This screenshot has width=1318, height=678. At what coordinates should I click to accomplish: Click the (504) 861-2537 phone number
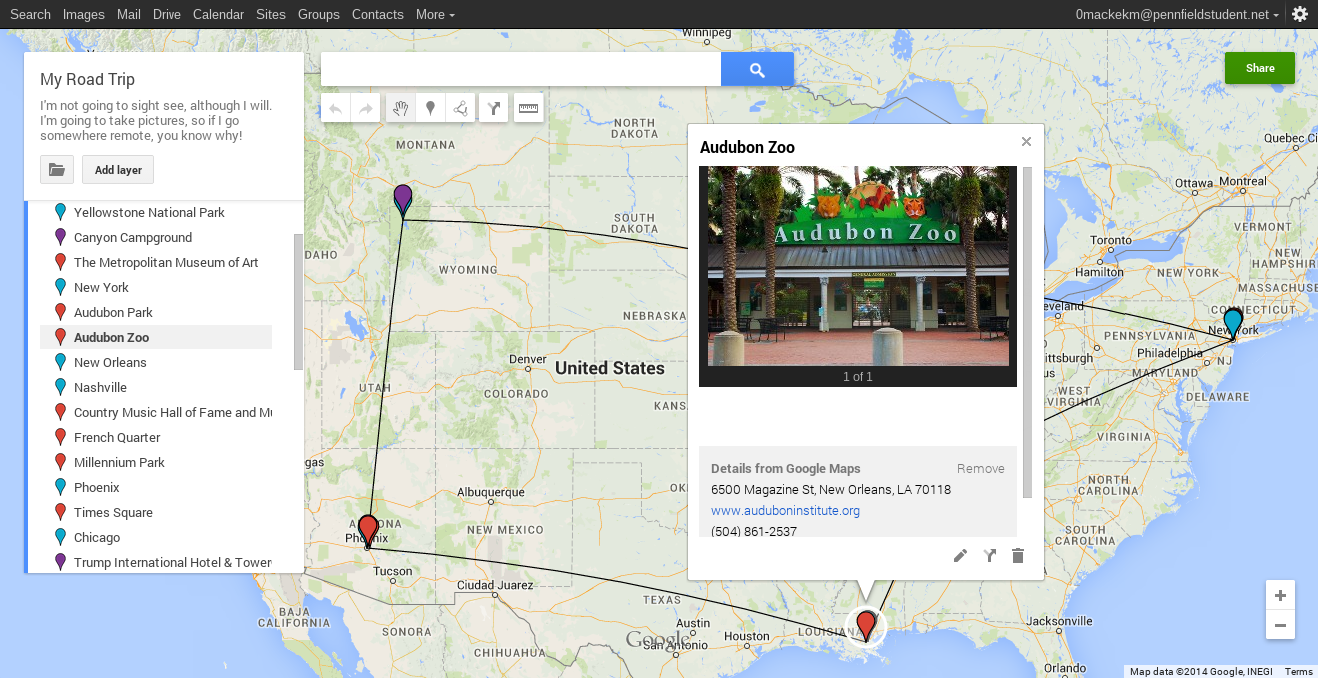click(x=754, y=531)
